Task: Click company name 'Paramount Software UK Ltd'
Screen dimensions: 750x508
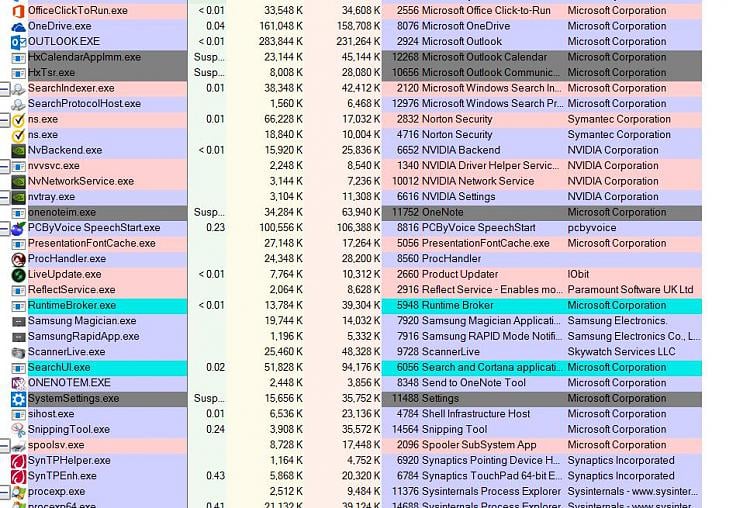Action: (x=630, y=290)
